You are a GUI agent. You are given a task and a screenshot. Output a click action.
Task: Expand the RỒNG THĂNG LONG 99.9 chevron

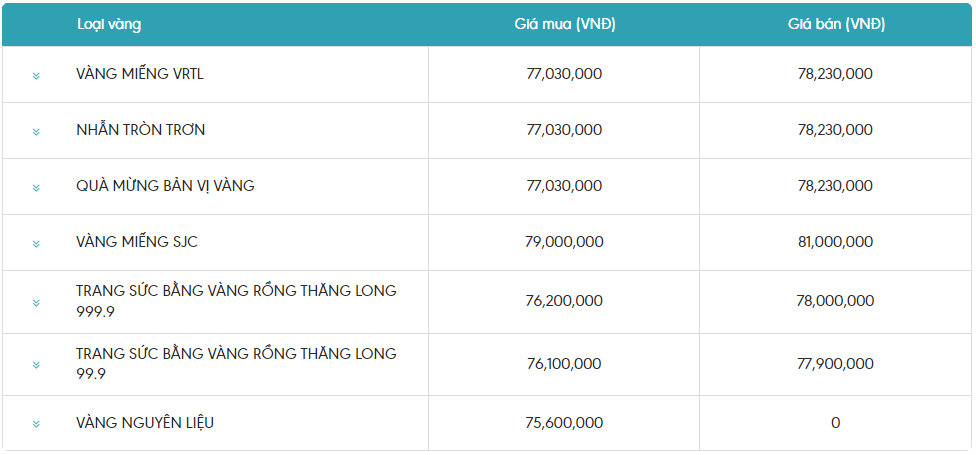36,365
